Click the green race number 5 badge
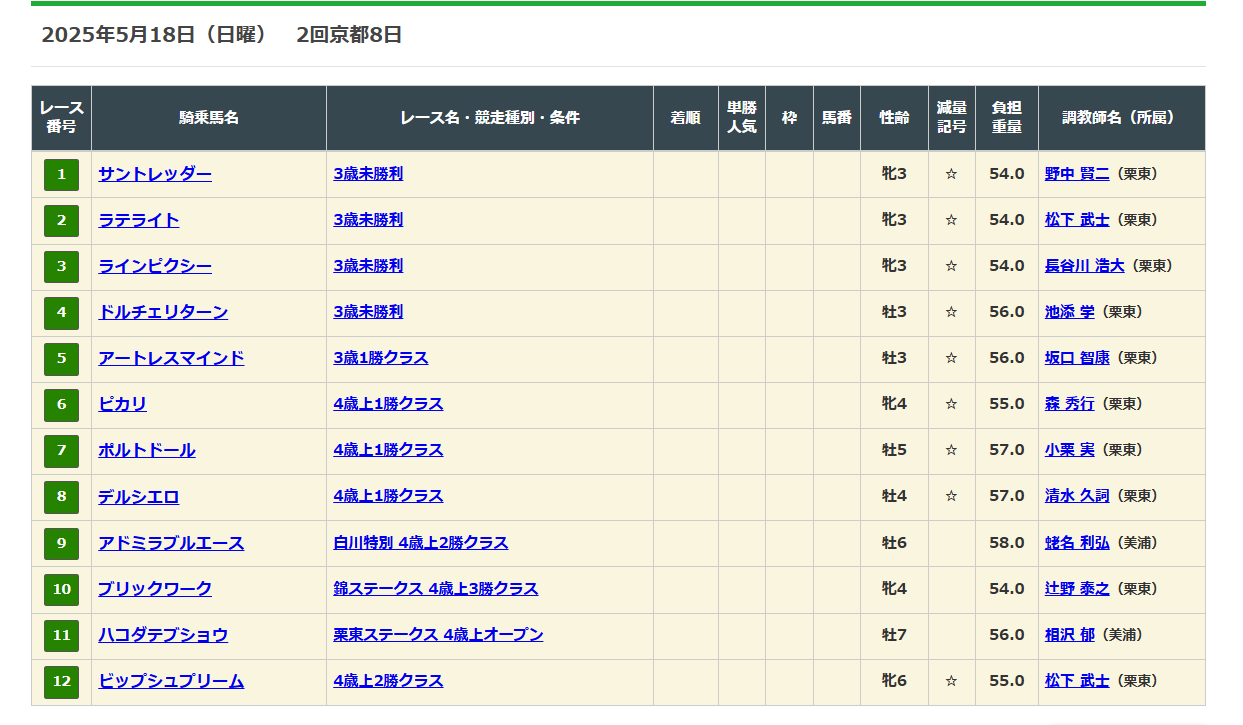Image resolution: width=1243 pixels, height=725 pixels. 61,358
